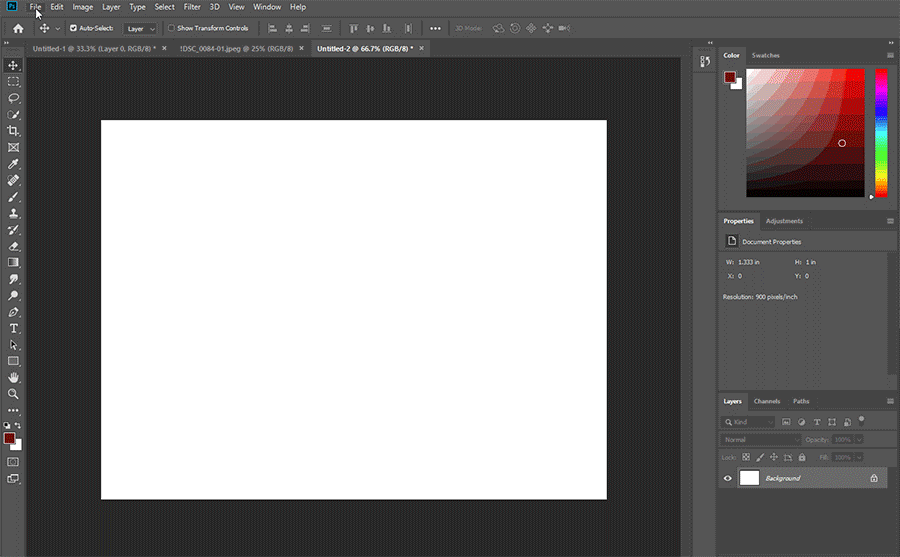
Task: Click the Quick Mask mode icon
Action: click(x=13, y=462)
